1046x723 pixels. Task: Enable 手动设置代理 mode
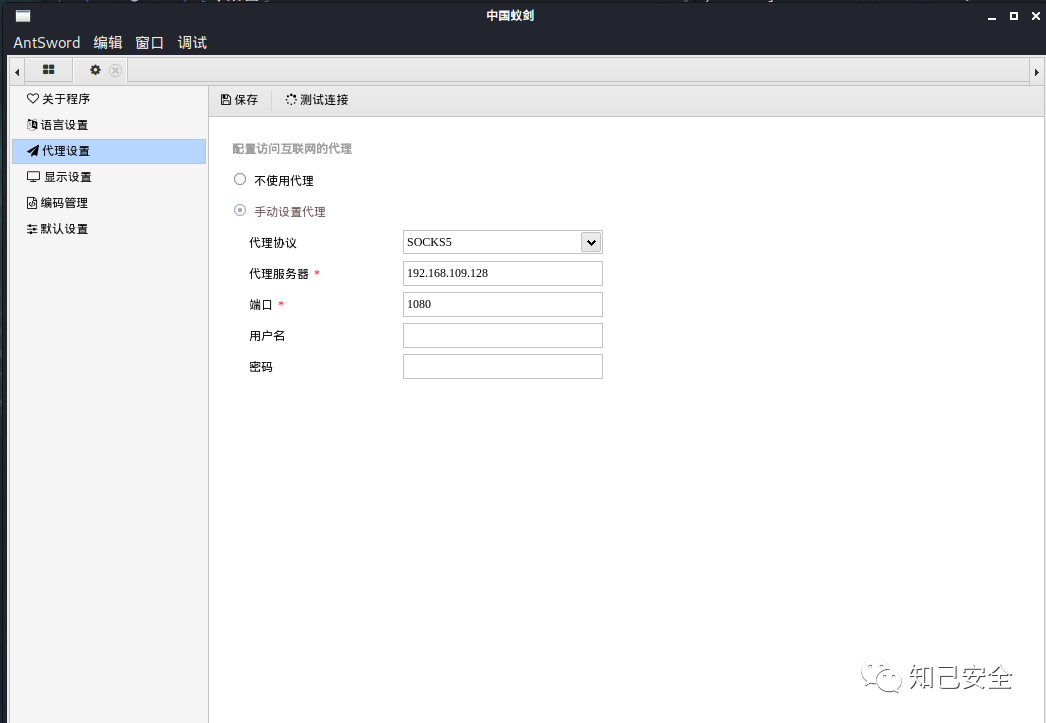[239, 210]
